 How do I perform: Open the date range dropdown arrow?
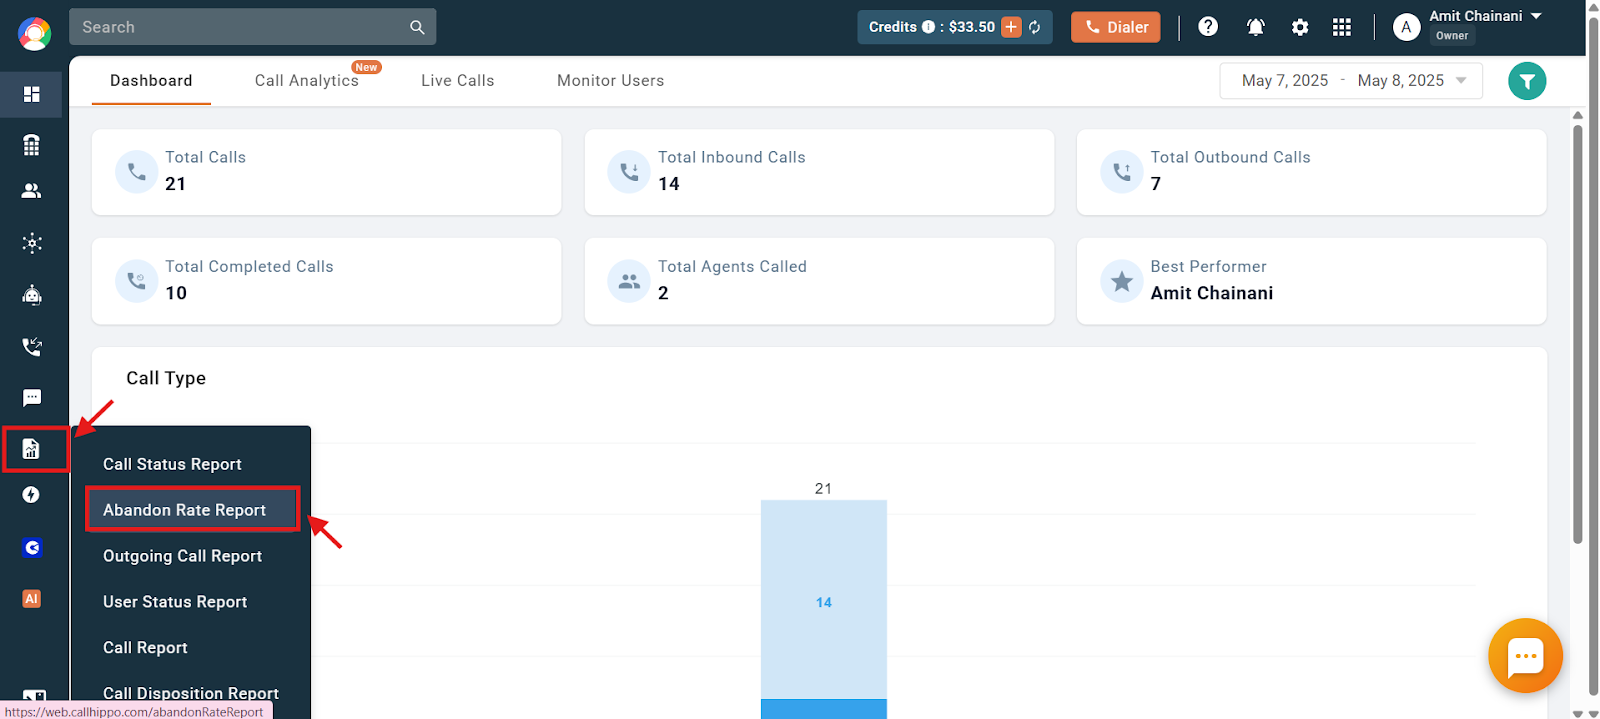point(1461,81)
